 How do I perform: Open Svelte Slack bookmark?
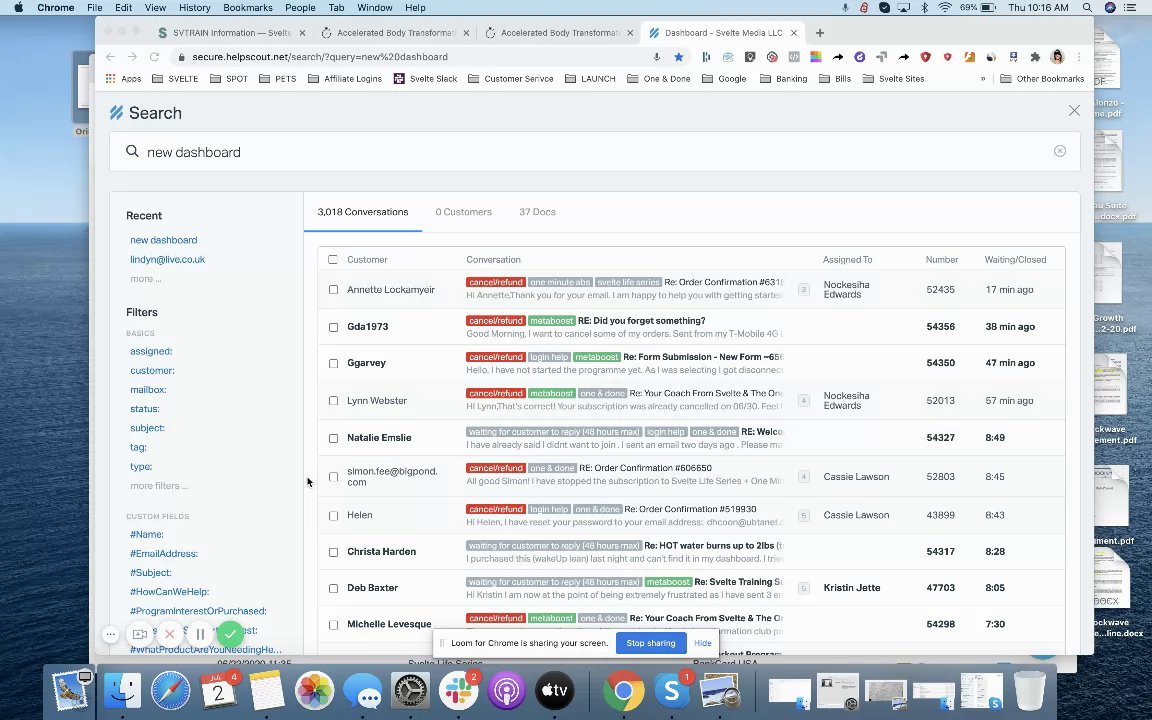coord(425,79)
